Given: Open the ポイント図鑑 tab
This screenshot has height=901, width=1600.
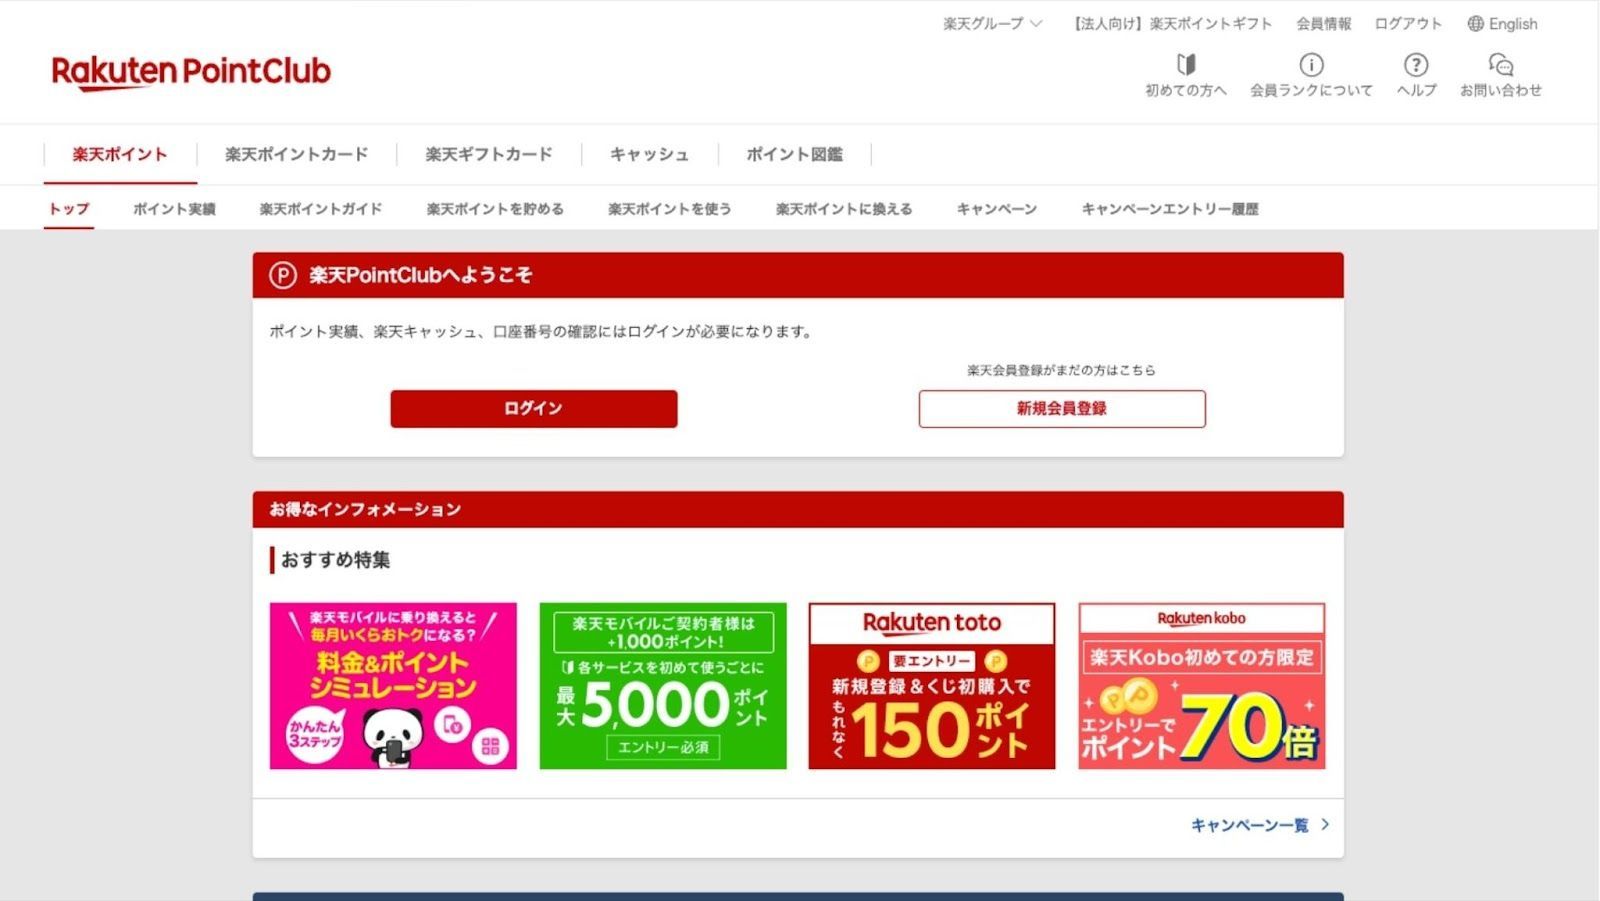Looking at the screenshot, I should click(795, 154).
